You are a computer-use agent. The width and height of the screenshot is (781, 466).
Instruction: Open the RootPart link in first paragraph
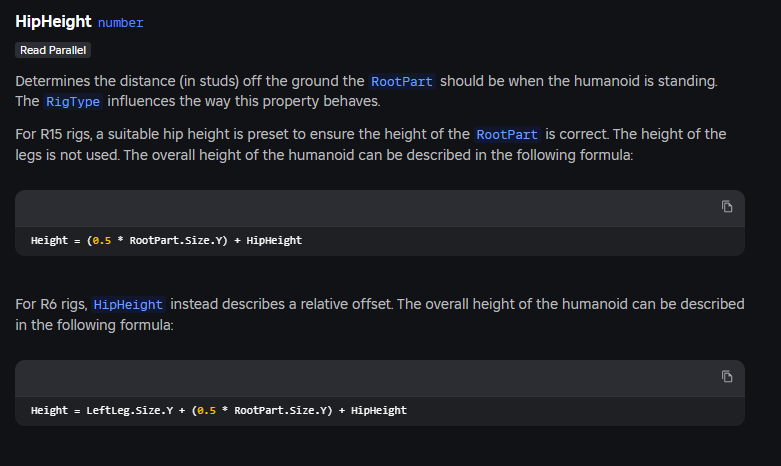click(x=402, y=81)
